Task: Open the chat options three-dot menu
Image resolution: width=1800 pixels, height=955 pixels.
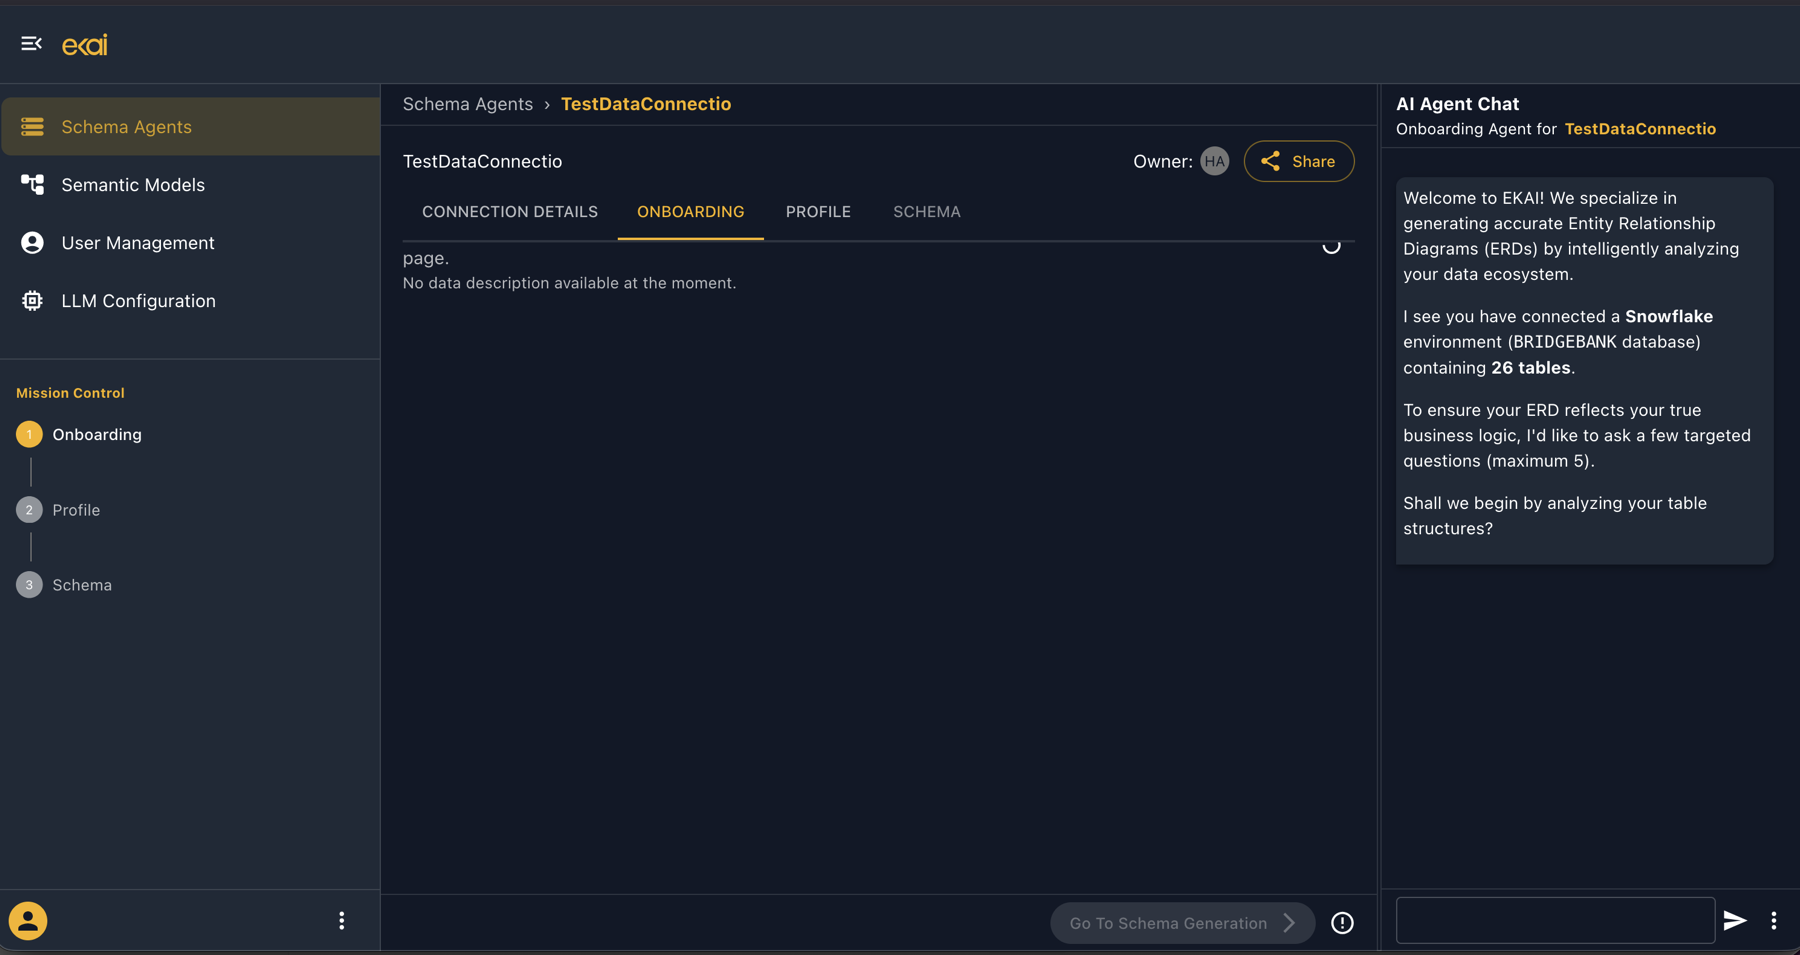Action: tap(1774, 921)
